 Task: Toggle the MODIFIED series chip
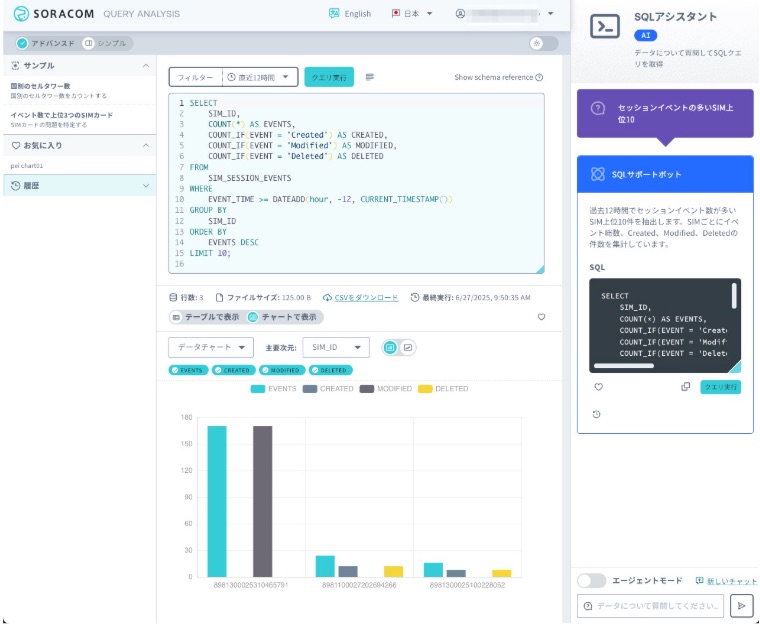(282, 370)
